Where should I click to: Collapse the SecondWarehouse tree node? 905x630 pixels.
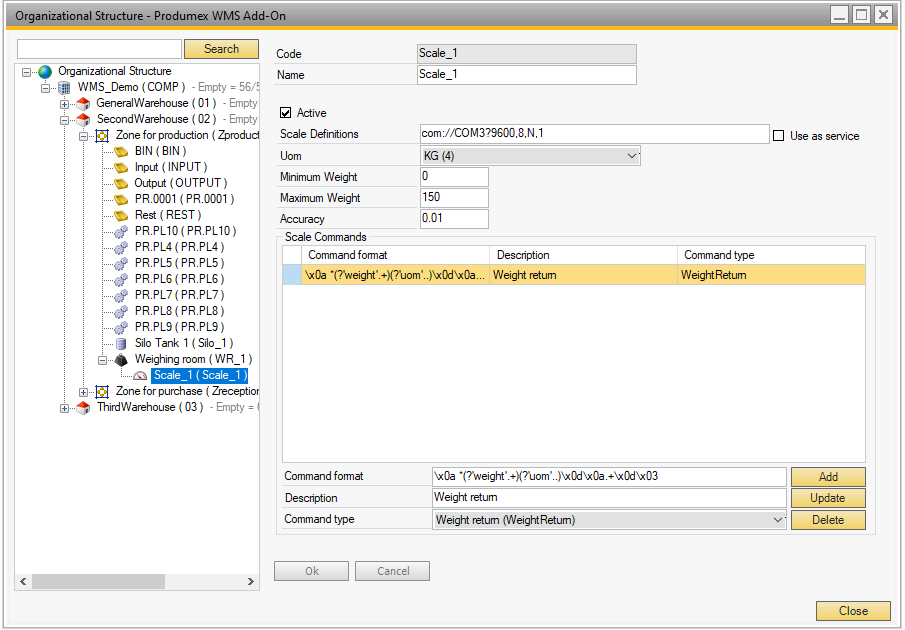tap(65, 120)
